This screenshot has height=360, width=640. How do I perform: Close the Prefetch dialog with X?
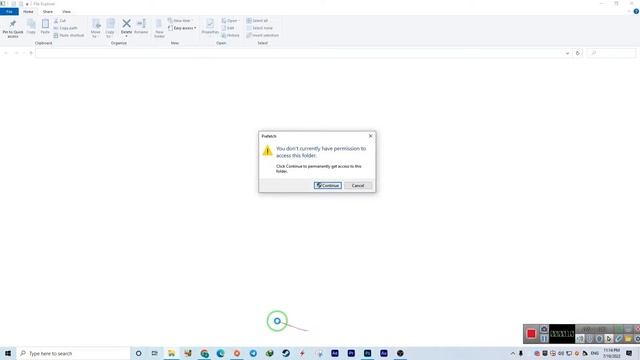point(371,136)
